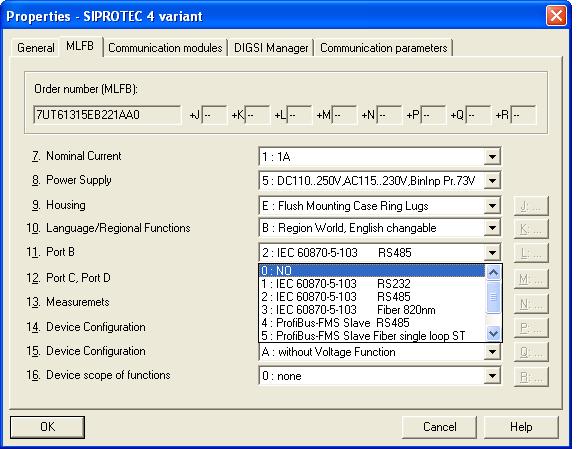
Task: Click the '13. Measuremets' label
Action: [x=68, y=302]
